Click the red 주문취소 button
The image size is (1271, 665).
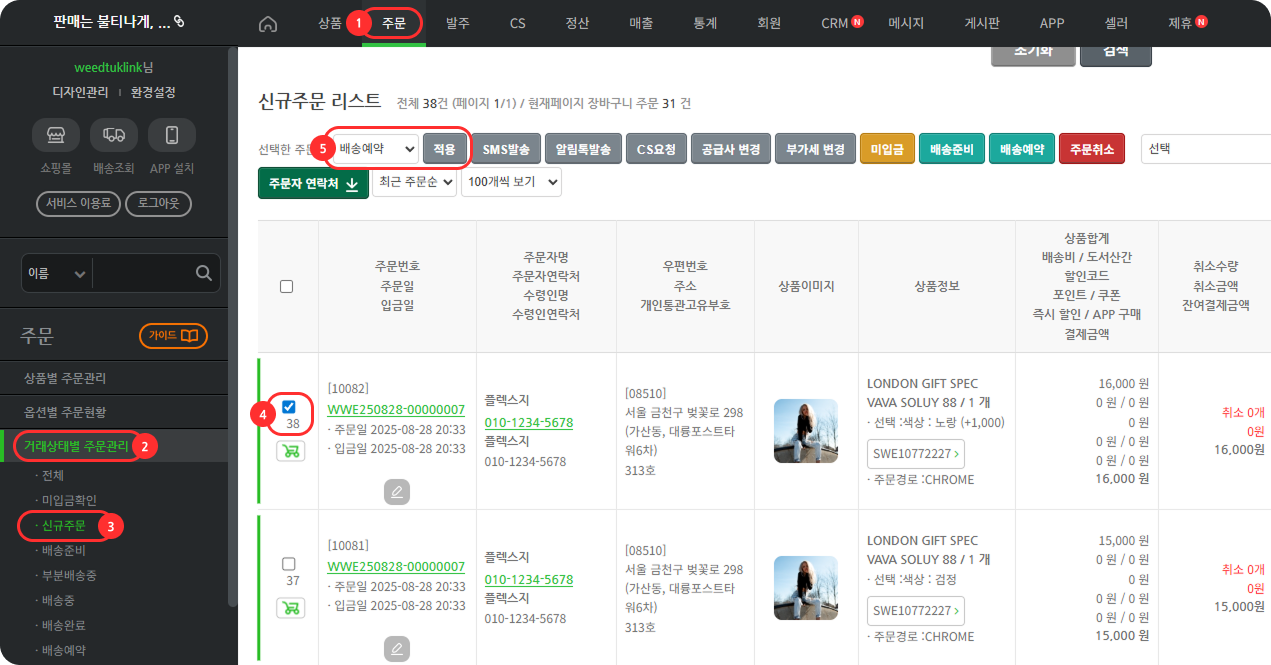coord(1092,149)
